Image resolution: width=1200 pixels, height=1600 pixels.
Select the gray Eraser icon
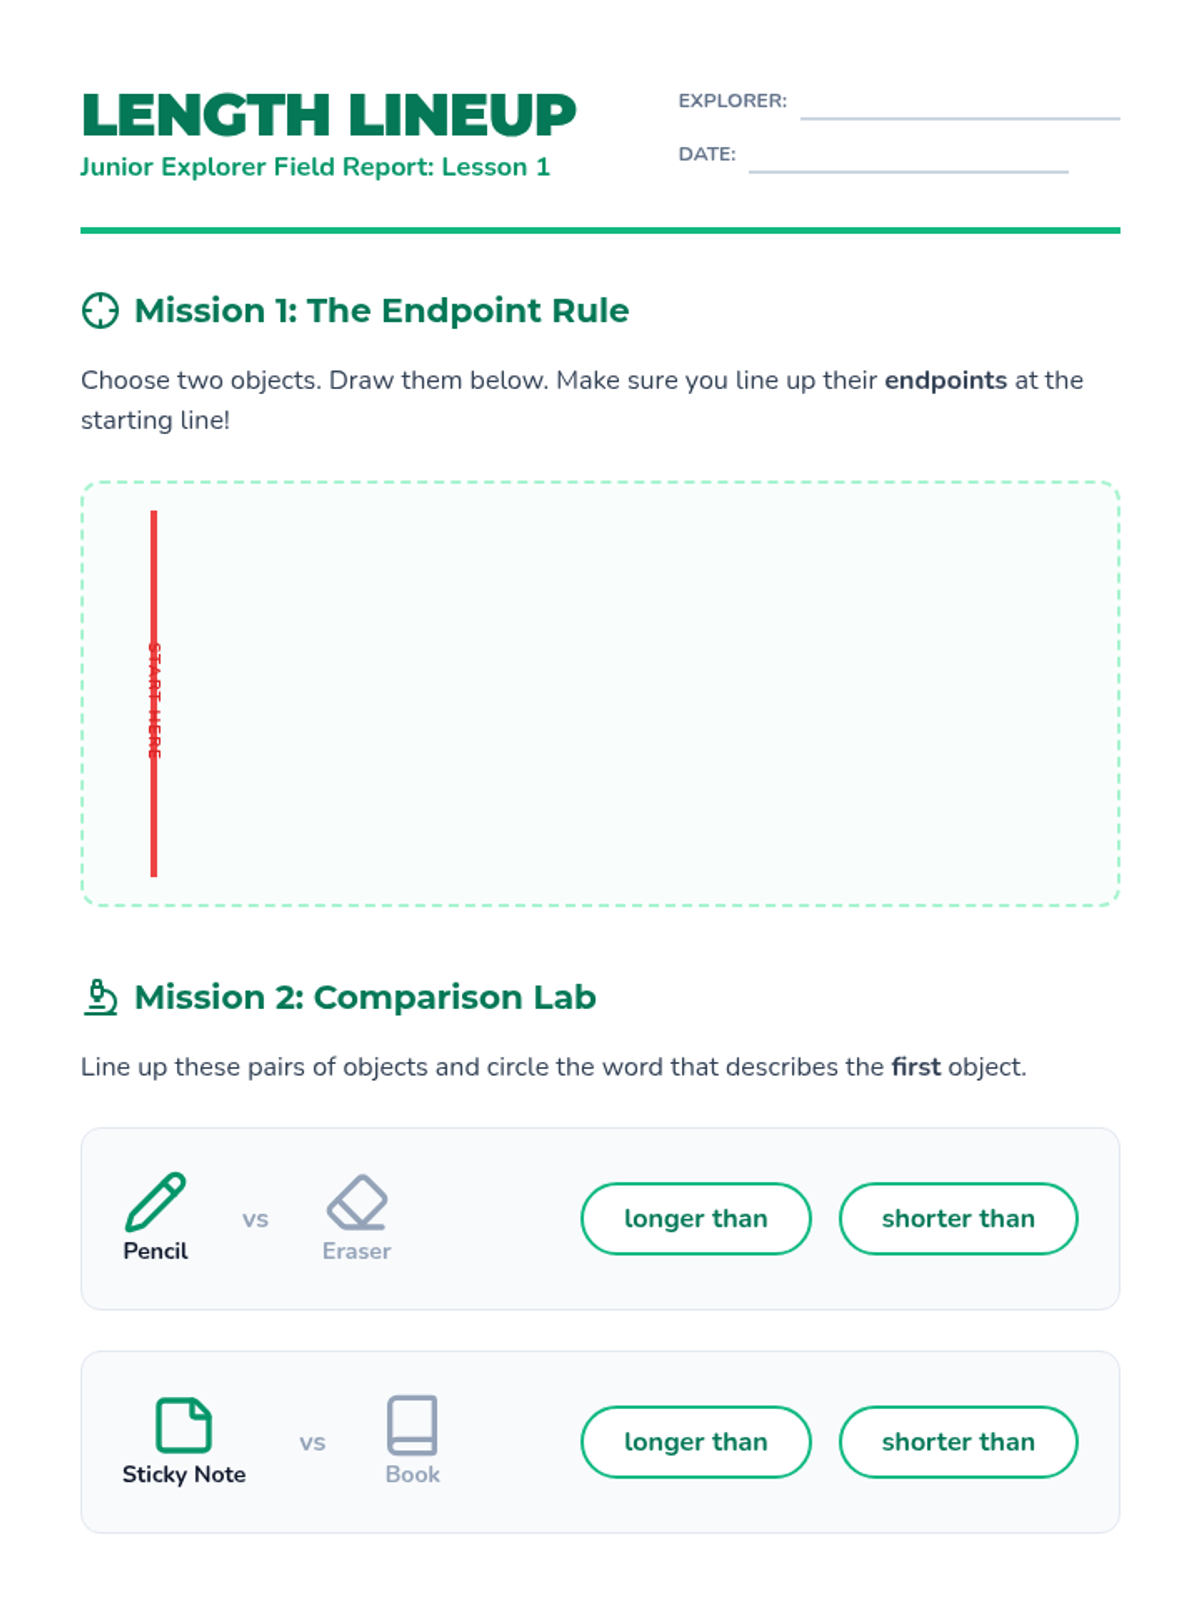(357, 1202)
